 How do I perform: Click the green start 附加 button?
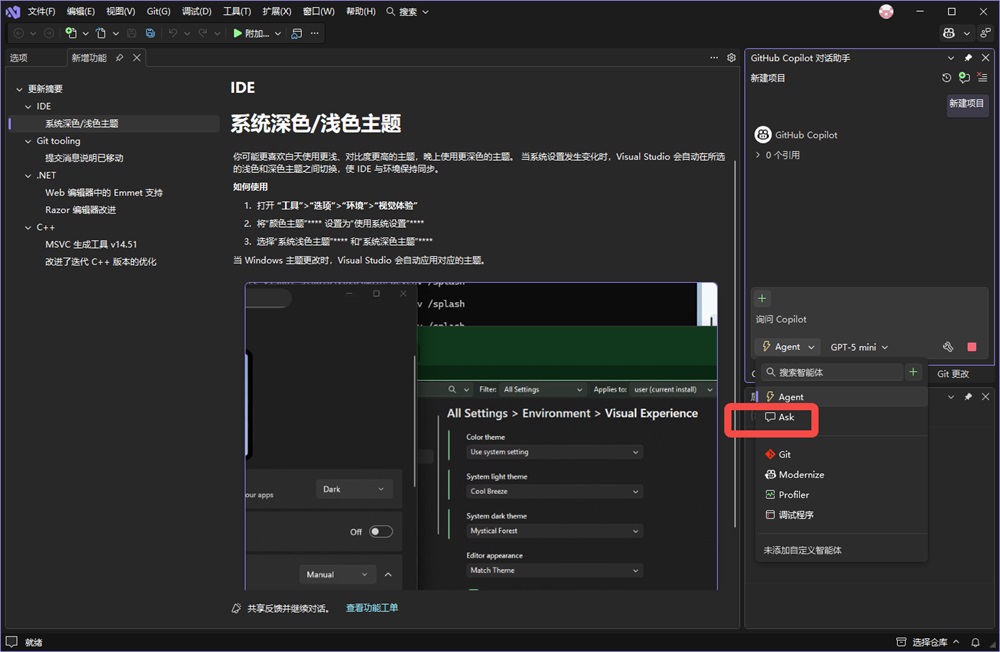[x=251, y=33]
